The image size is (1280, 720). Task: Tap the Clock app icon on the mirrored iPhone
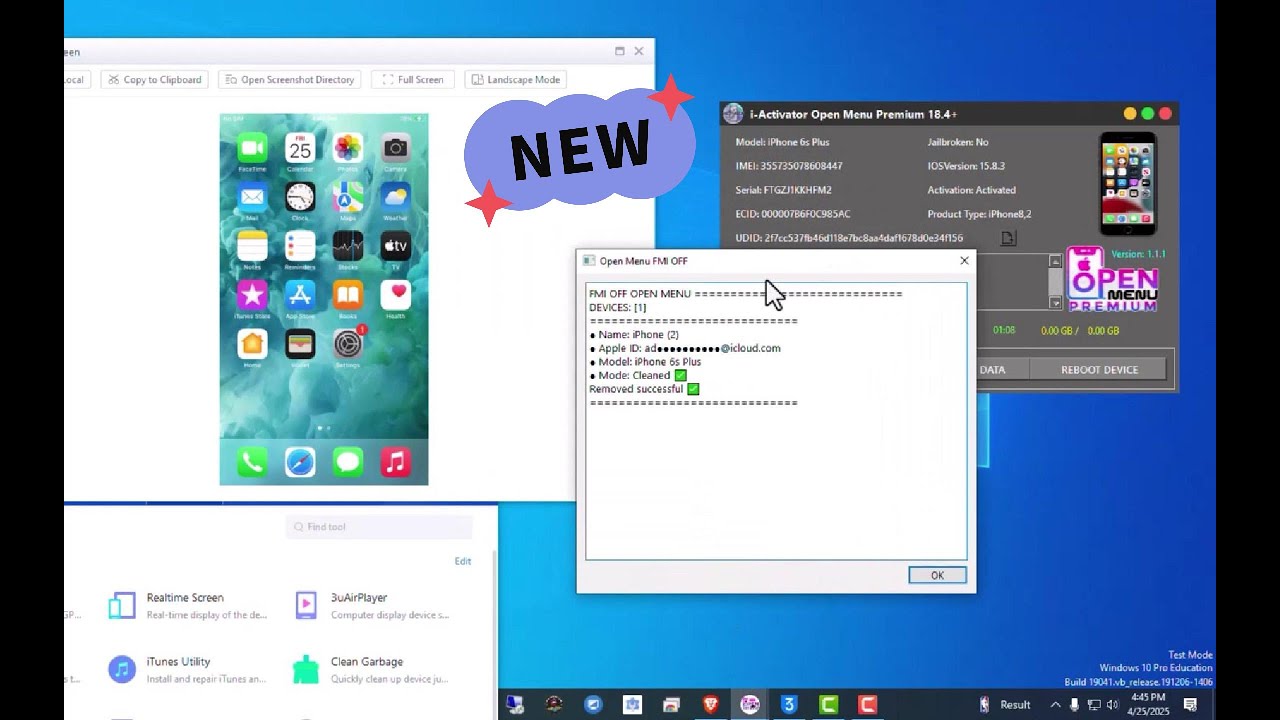[x=300, y=197]
